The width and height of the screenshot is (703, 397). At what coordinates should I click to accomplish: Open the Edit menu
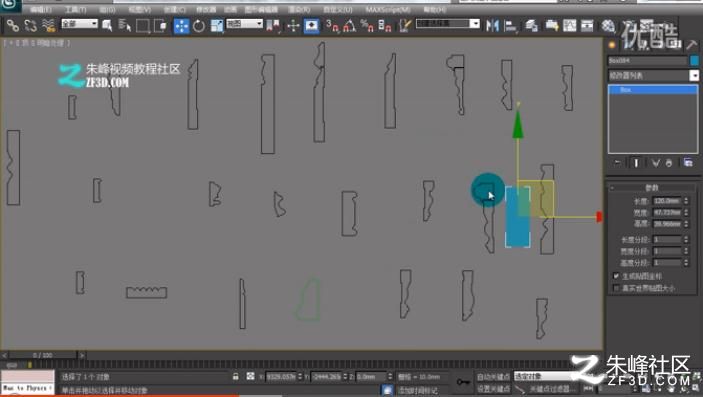click(x=41, y=9)
